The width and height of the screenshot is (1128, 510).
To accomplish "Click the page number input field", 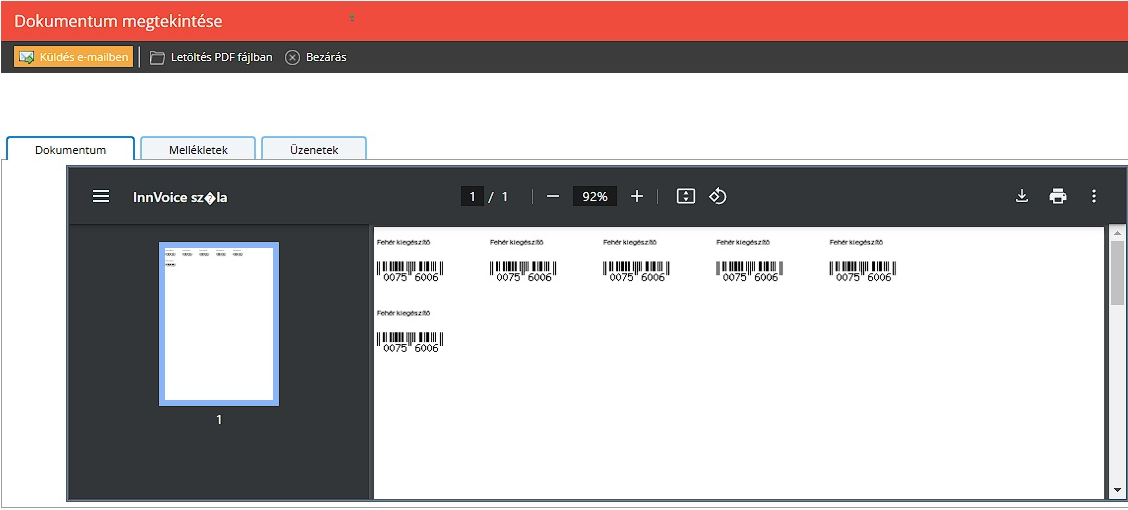I will point(473,196).
